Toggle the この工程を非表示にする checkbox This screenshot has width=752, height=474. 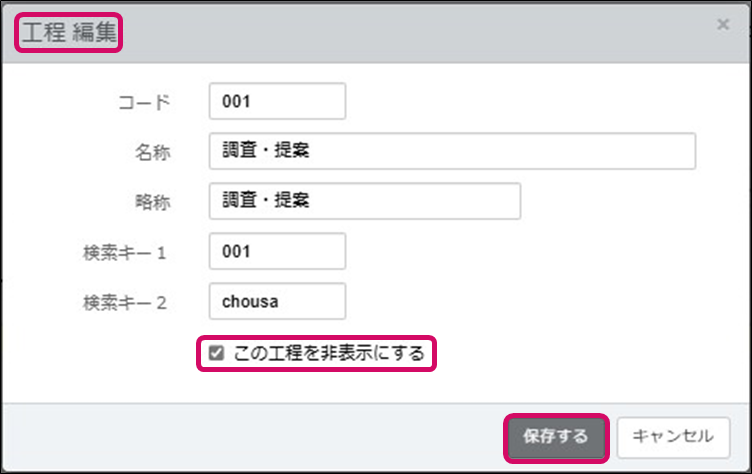click(216, 352)
